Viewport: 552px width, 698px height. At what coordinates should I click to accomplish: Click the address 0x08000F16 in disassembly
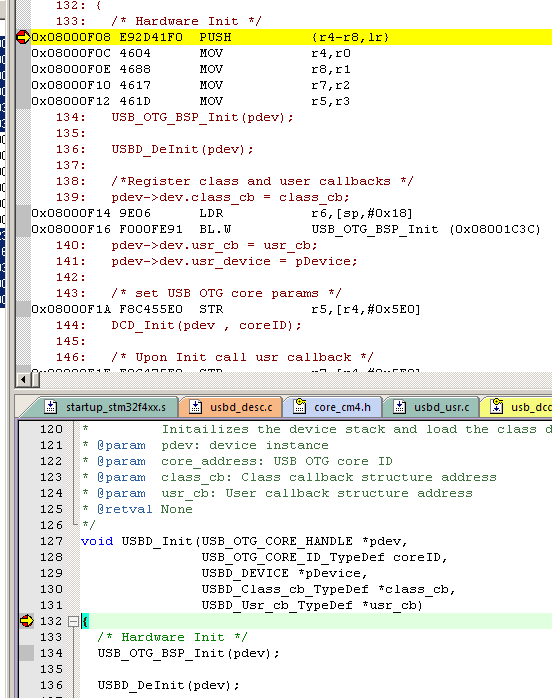[x=70, y=229]
